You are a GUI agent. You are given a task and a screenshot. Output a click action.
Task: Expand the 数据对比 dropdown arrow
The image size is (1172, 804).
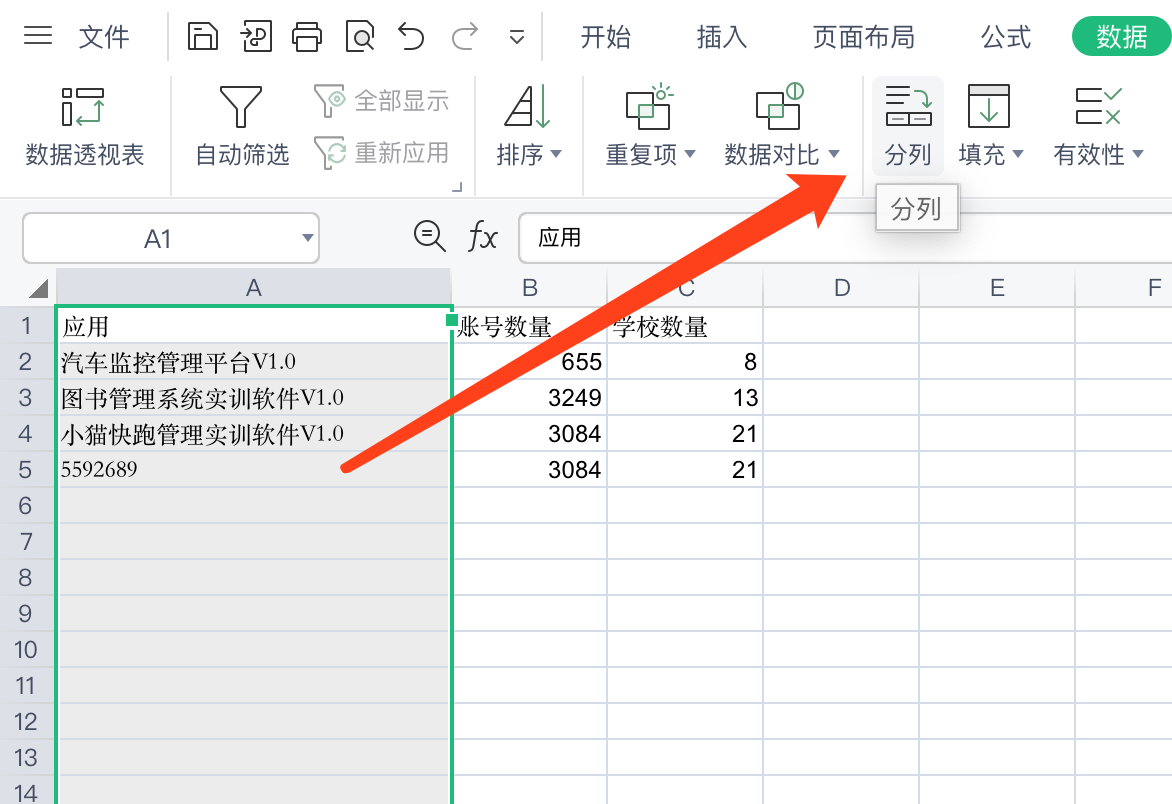[834, 154]
